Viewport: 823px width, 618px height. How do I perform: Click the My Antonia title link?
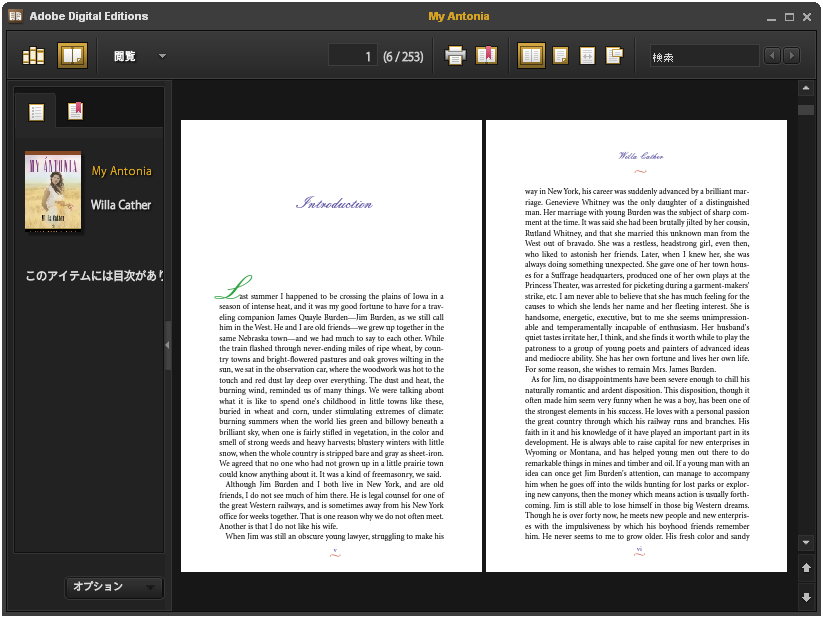[x=121, y=171]
